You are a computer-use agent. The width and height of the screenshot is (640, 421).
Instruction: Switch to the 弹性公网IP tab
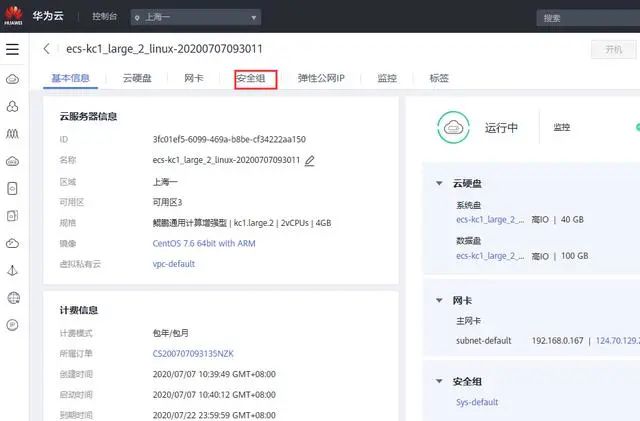coord(321,78)
